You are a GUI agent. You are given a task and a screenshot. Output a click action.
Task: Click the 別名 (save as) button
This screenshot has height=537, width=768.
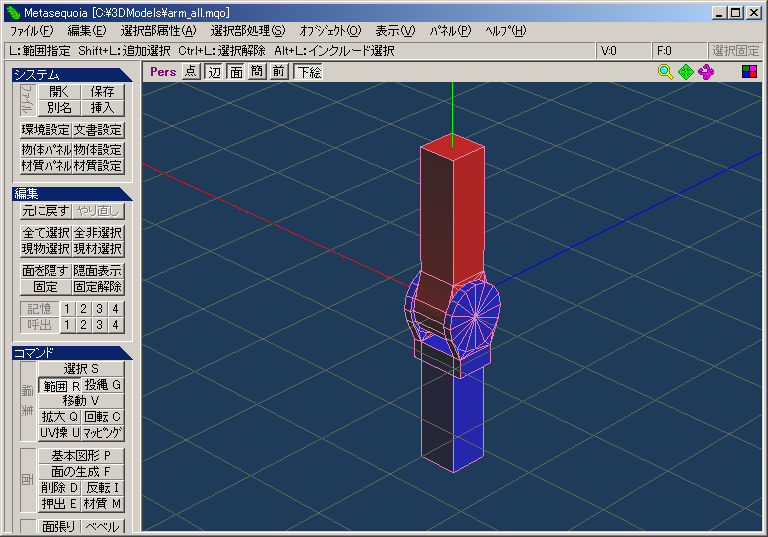pos(59,108)
